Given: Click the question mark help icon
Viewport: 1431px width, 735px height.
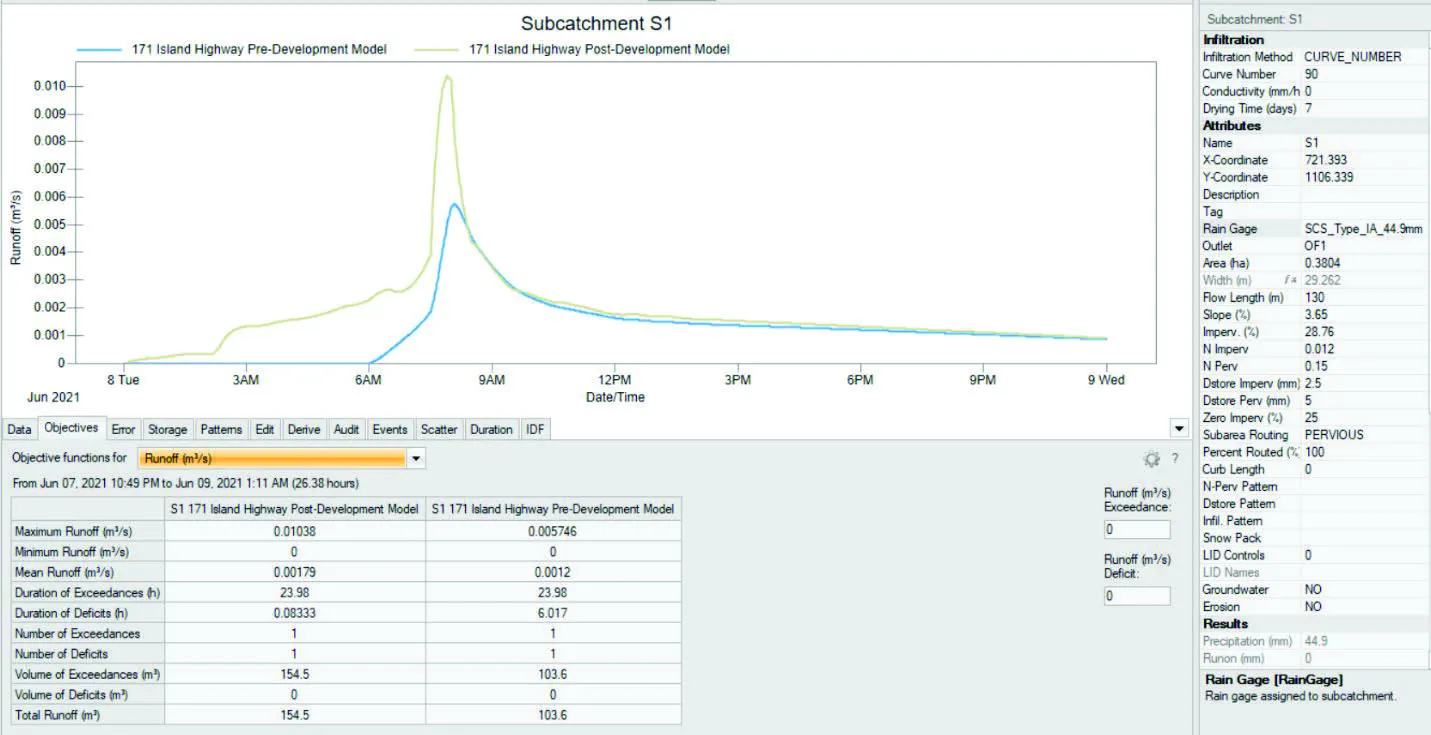Looking at the screenshot, I should (1175, 459).
